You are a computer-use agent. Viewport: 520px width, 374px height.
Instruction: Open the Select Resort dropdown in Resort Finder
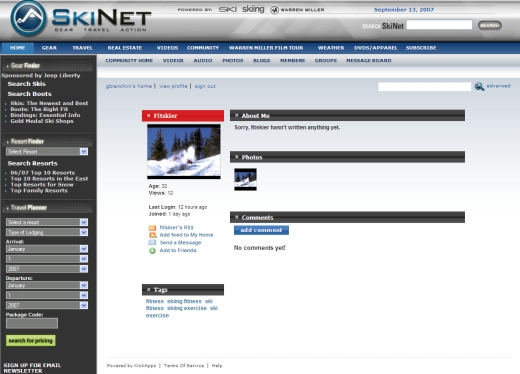(x=47, y=152)
